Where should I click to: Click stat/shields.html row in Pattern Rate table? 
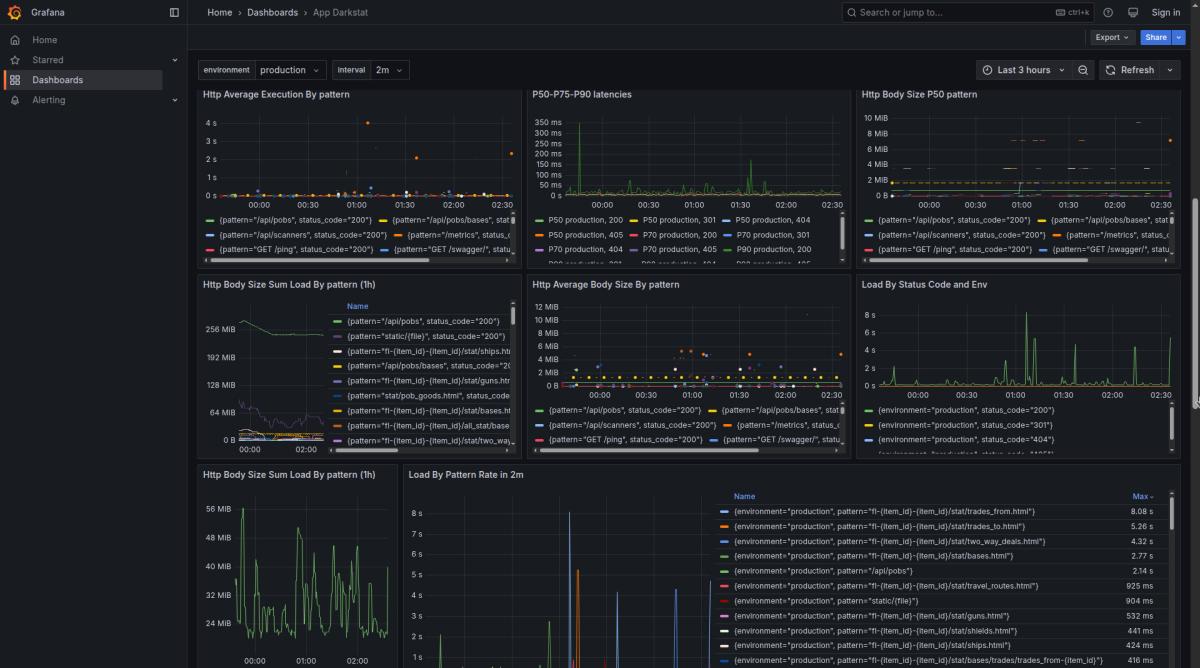(875, 631)
